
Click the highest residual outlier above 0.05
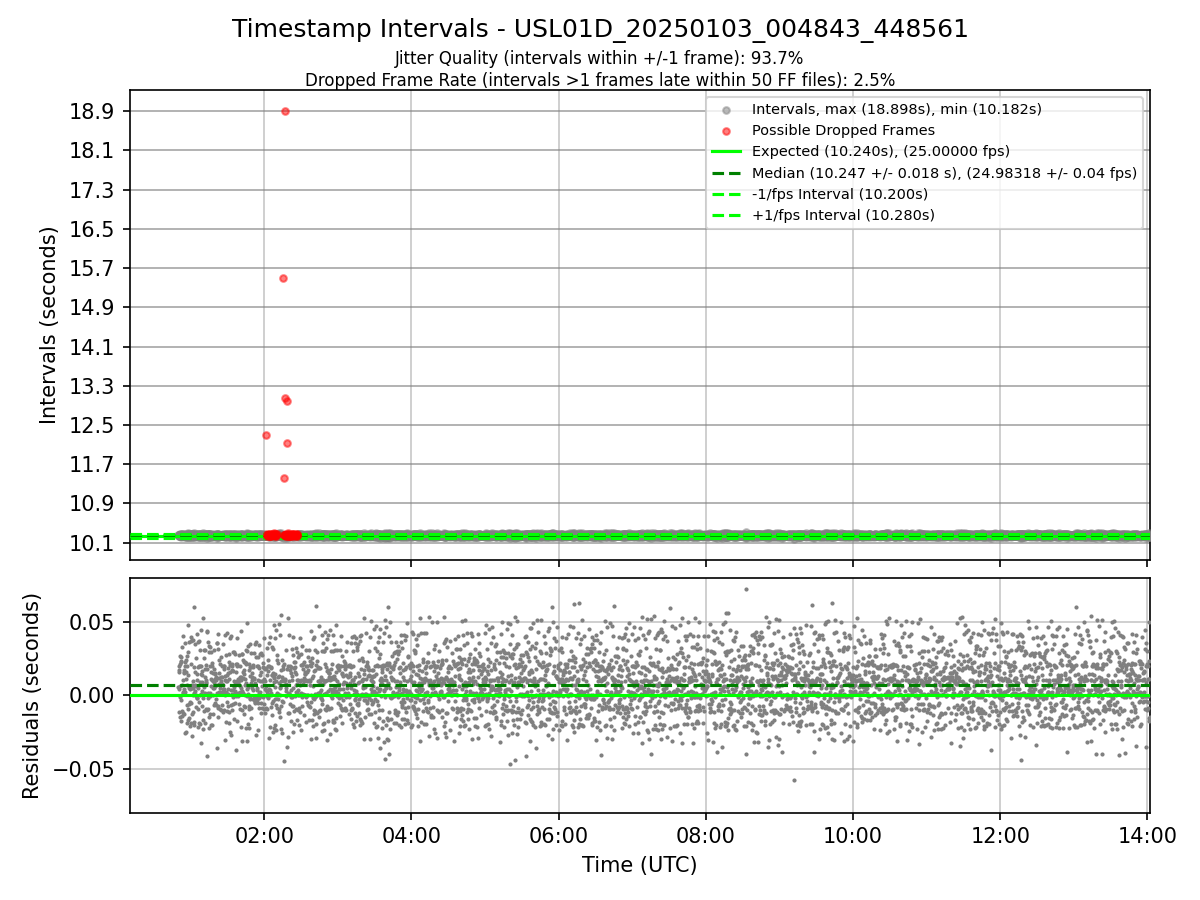tap(746, 589)
